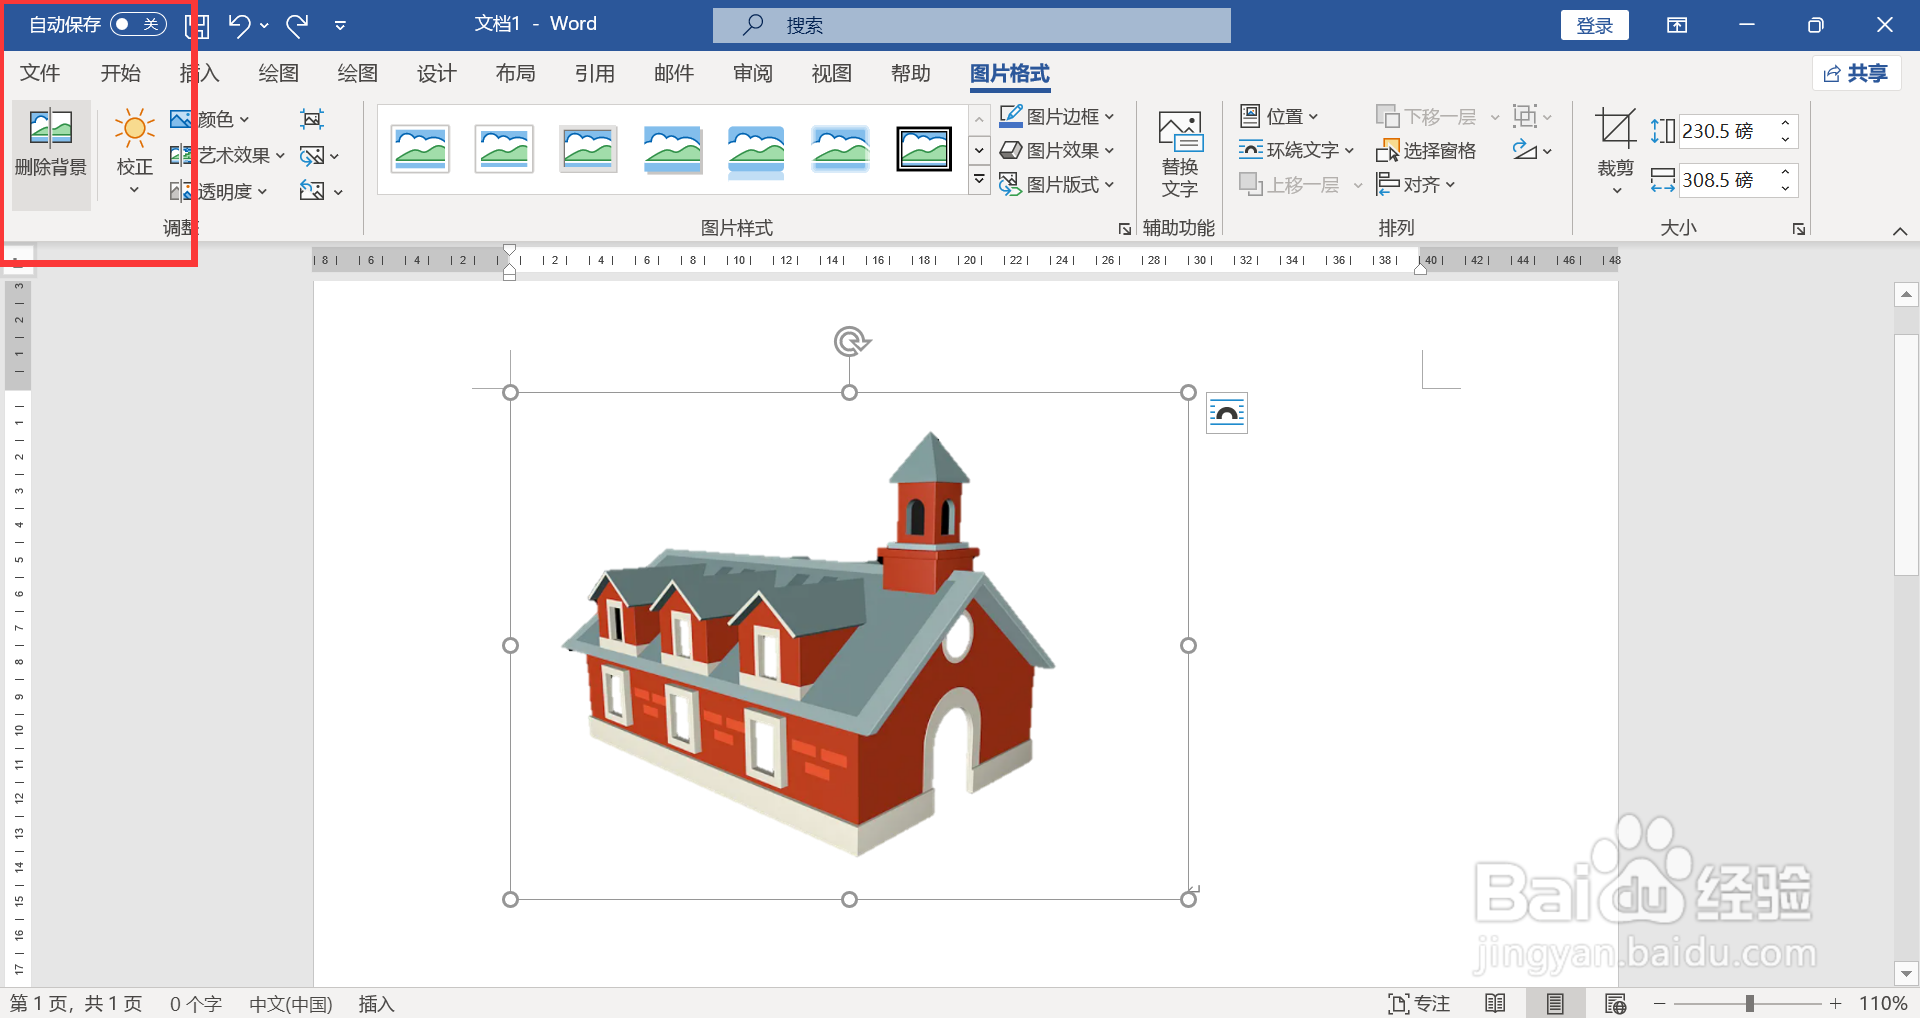Screen dimensions: 1920x1018
Task: Apply the first simple frame picture style
Action: pos(420,149)
